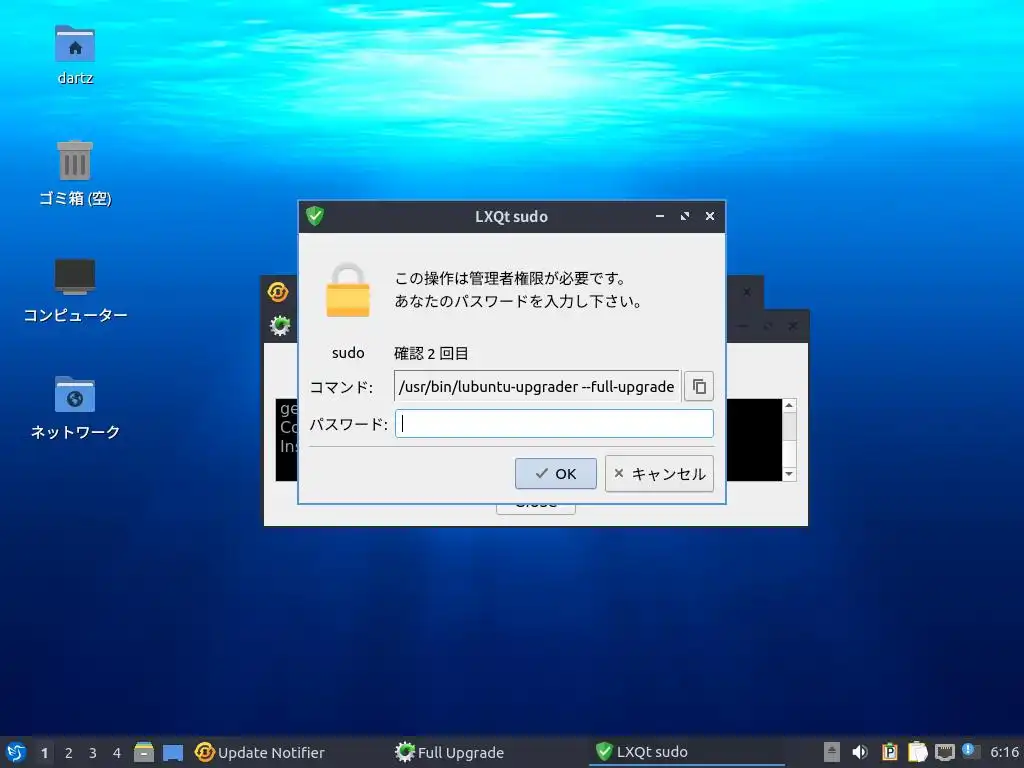
Task: Click the scroll up arrow in Full Upgrade log
Action: pyautogui.click(x=789, y=406)
